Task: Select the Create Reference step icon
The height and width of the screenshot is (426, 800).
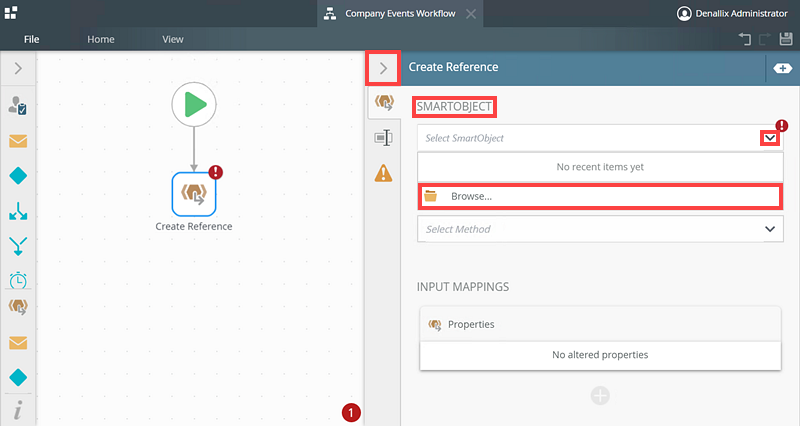Action: [x=194, y=194]
